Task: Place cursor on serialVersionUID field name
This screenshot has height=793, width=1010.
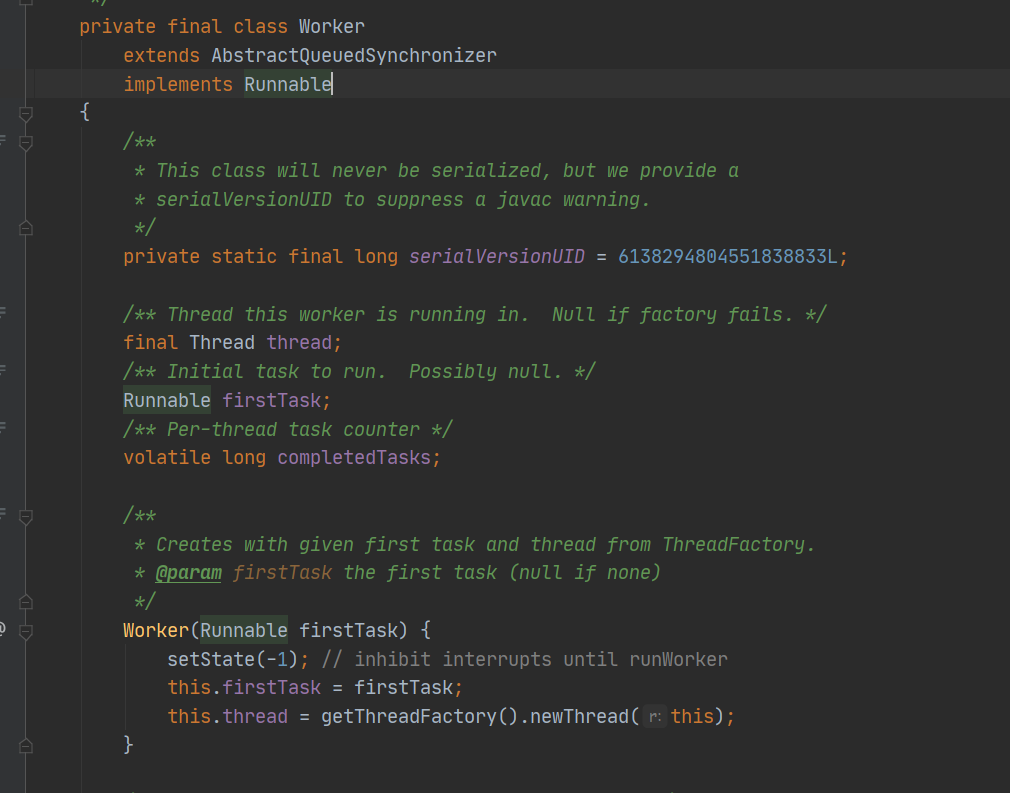Action: tap(496, 257)
